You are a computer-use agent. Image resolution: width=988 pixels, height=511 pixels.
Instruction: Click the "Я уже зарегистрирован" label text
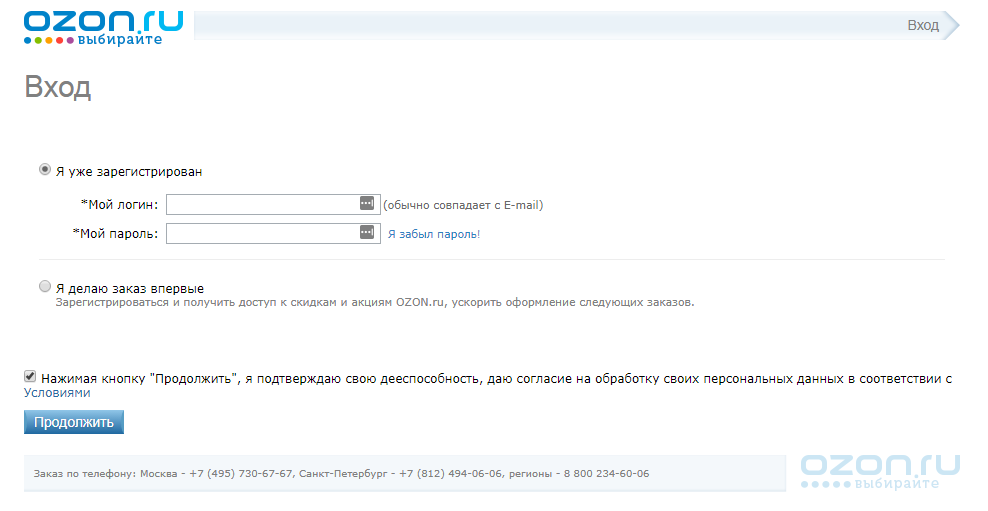(x=129, y=172)
